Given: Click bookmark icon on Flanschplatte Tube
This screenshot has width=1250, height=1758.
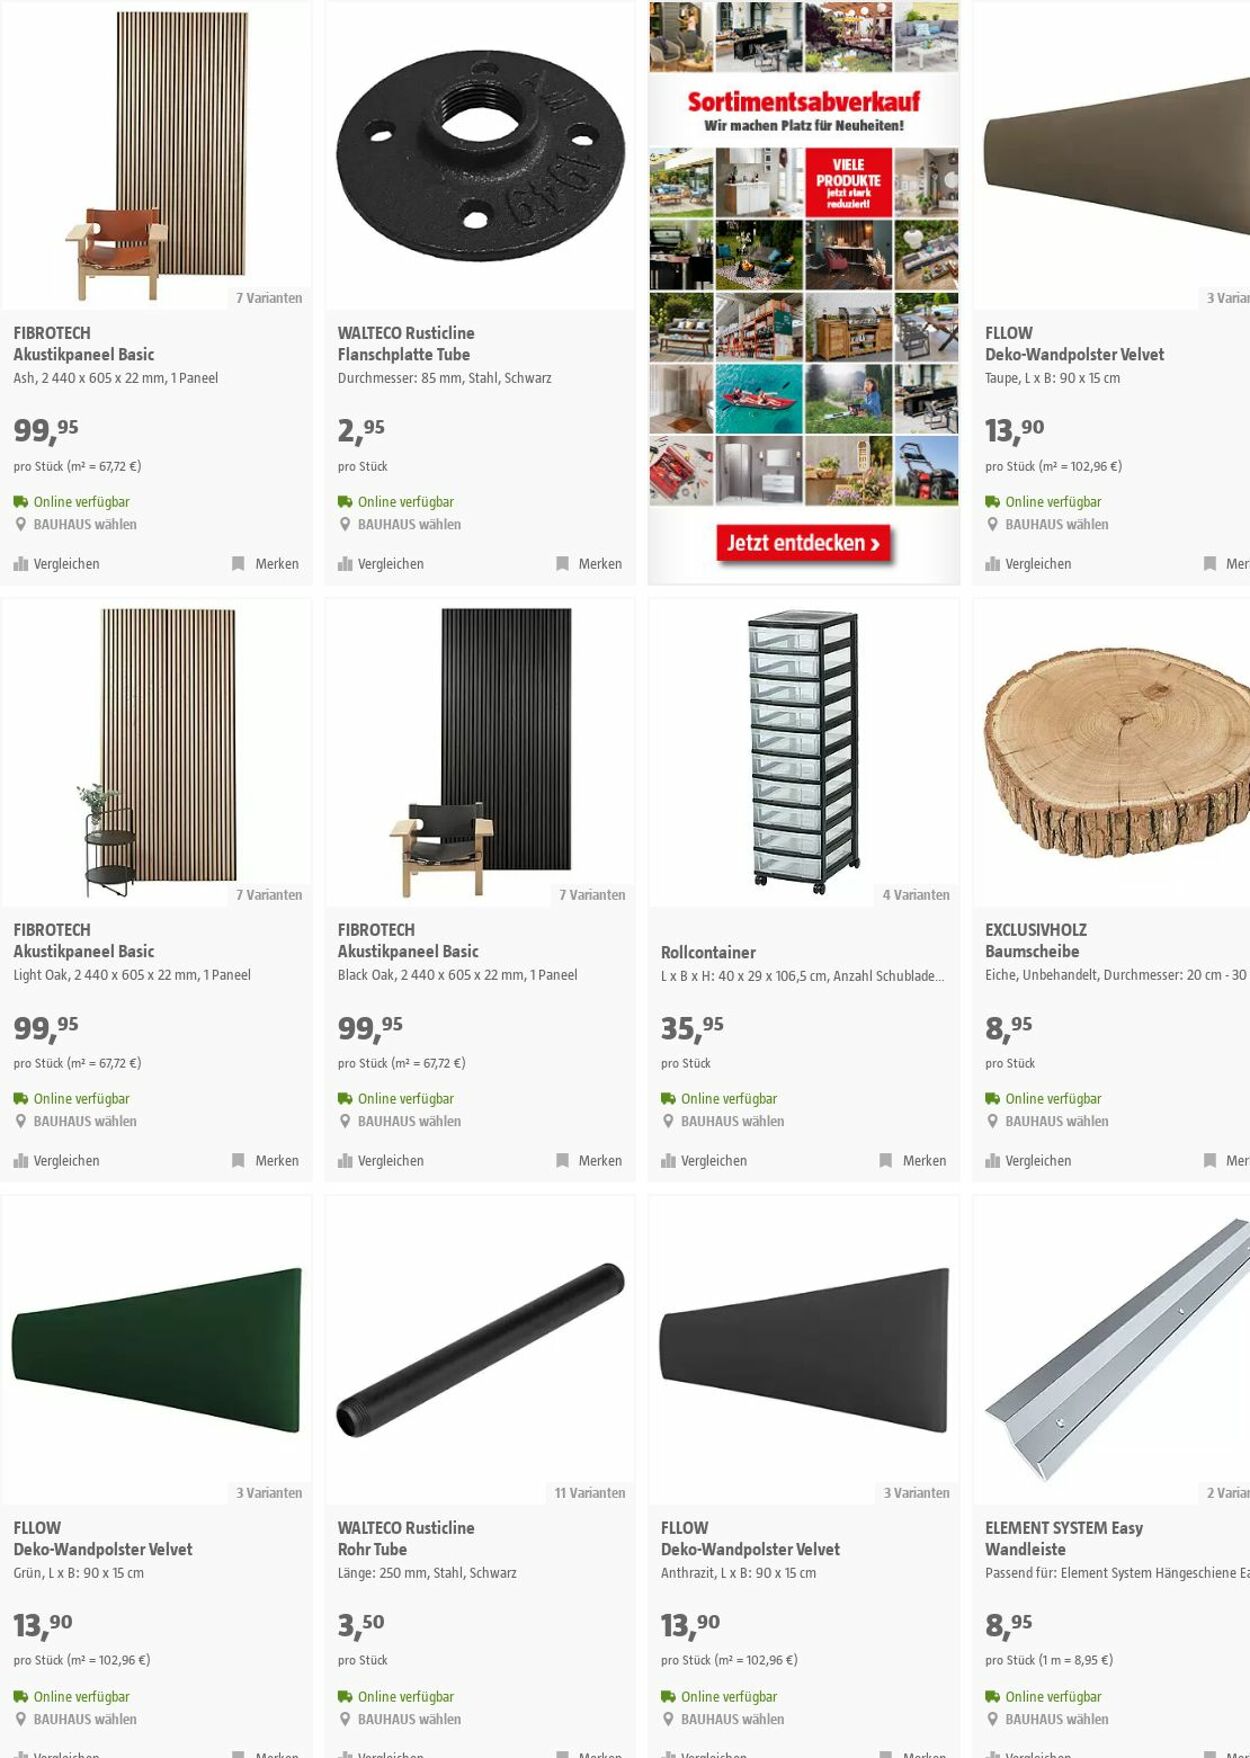Looking at the screenshot, I should [x=562, y=564].
